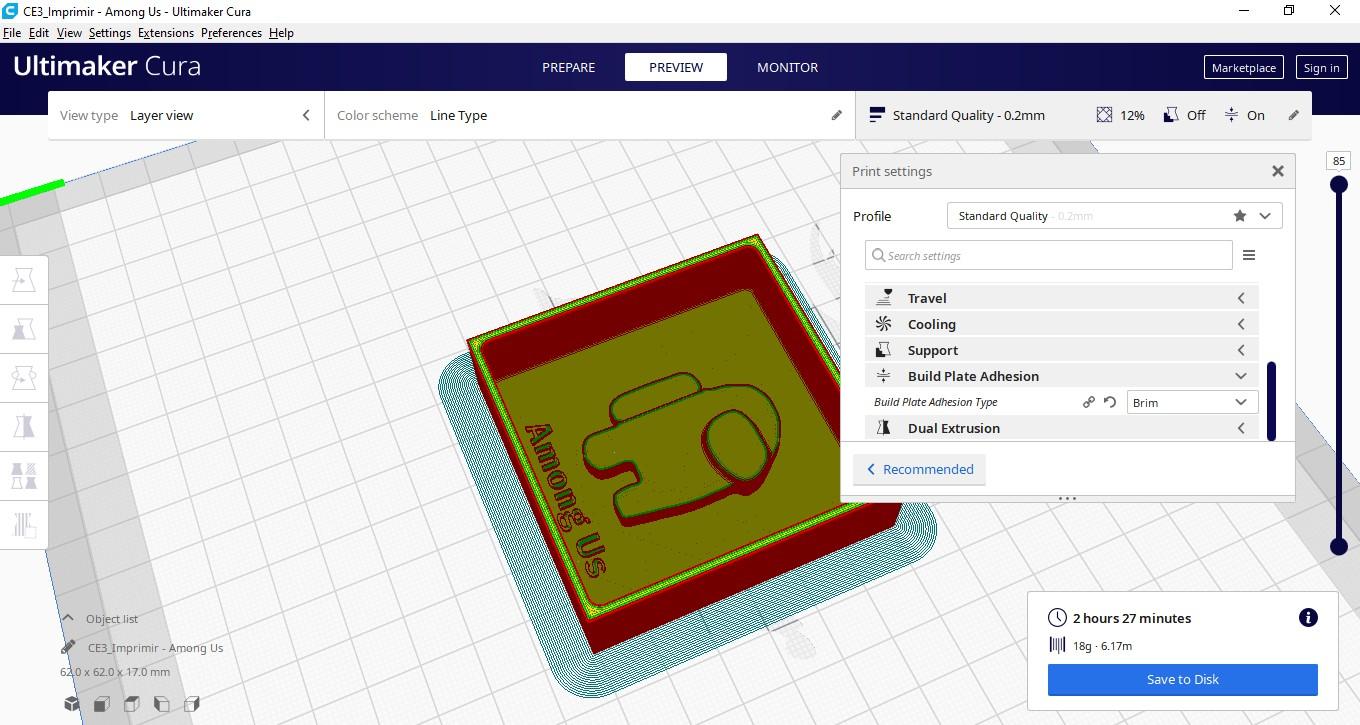The image size is (1360, 725).
Task: Collapse the Build Plate Adhesion category
Action: click(1062, 376)
